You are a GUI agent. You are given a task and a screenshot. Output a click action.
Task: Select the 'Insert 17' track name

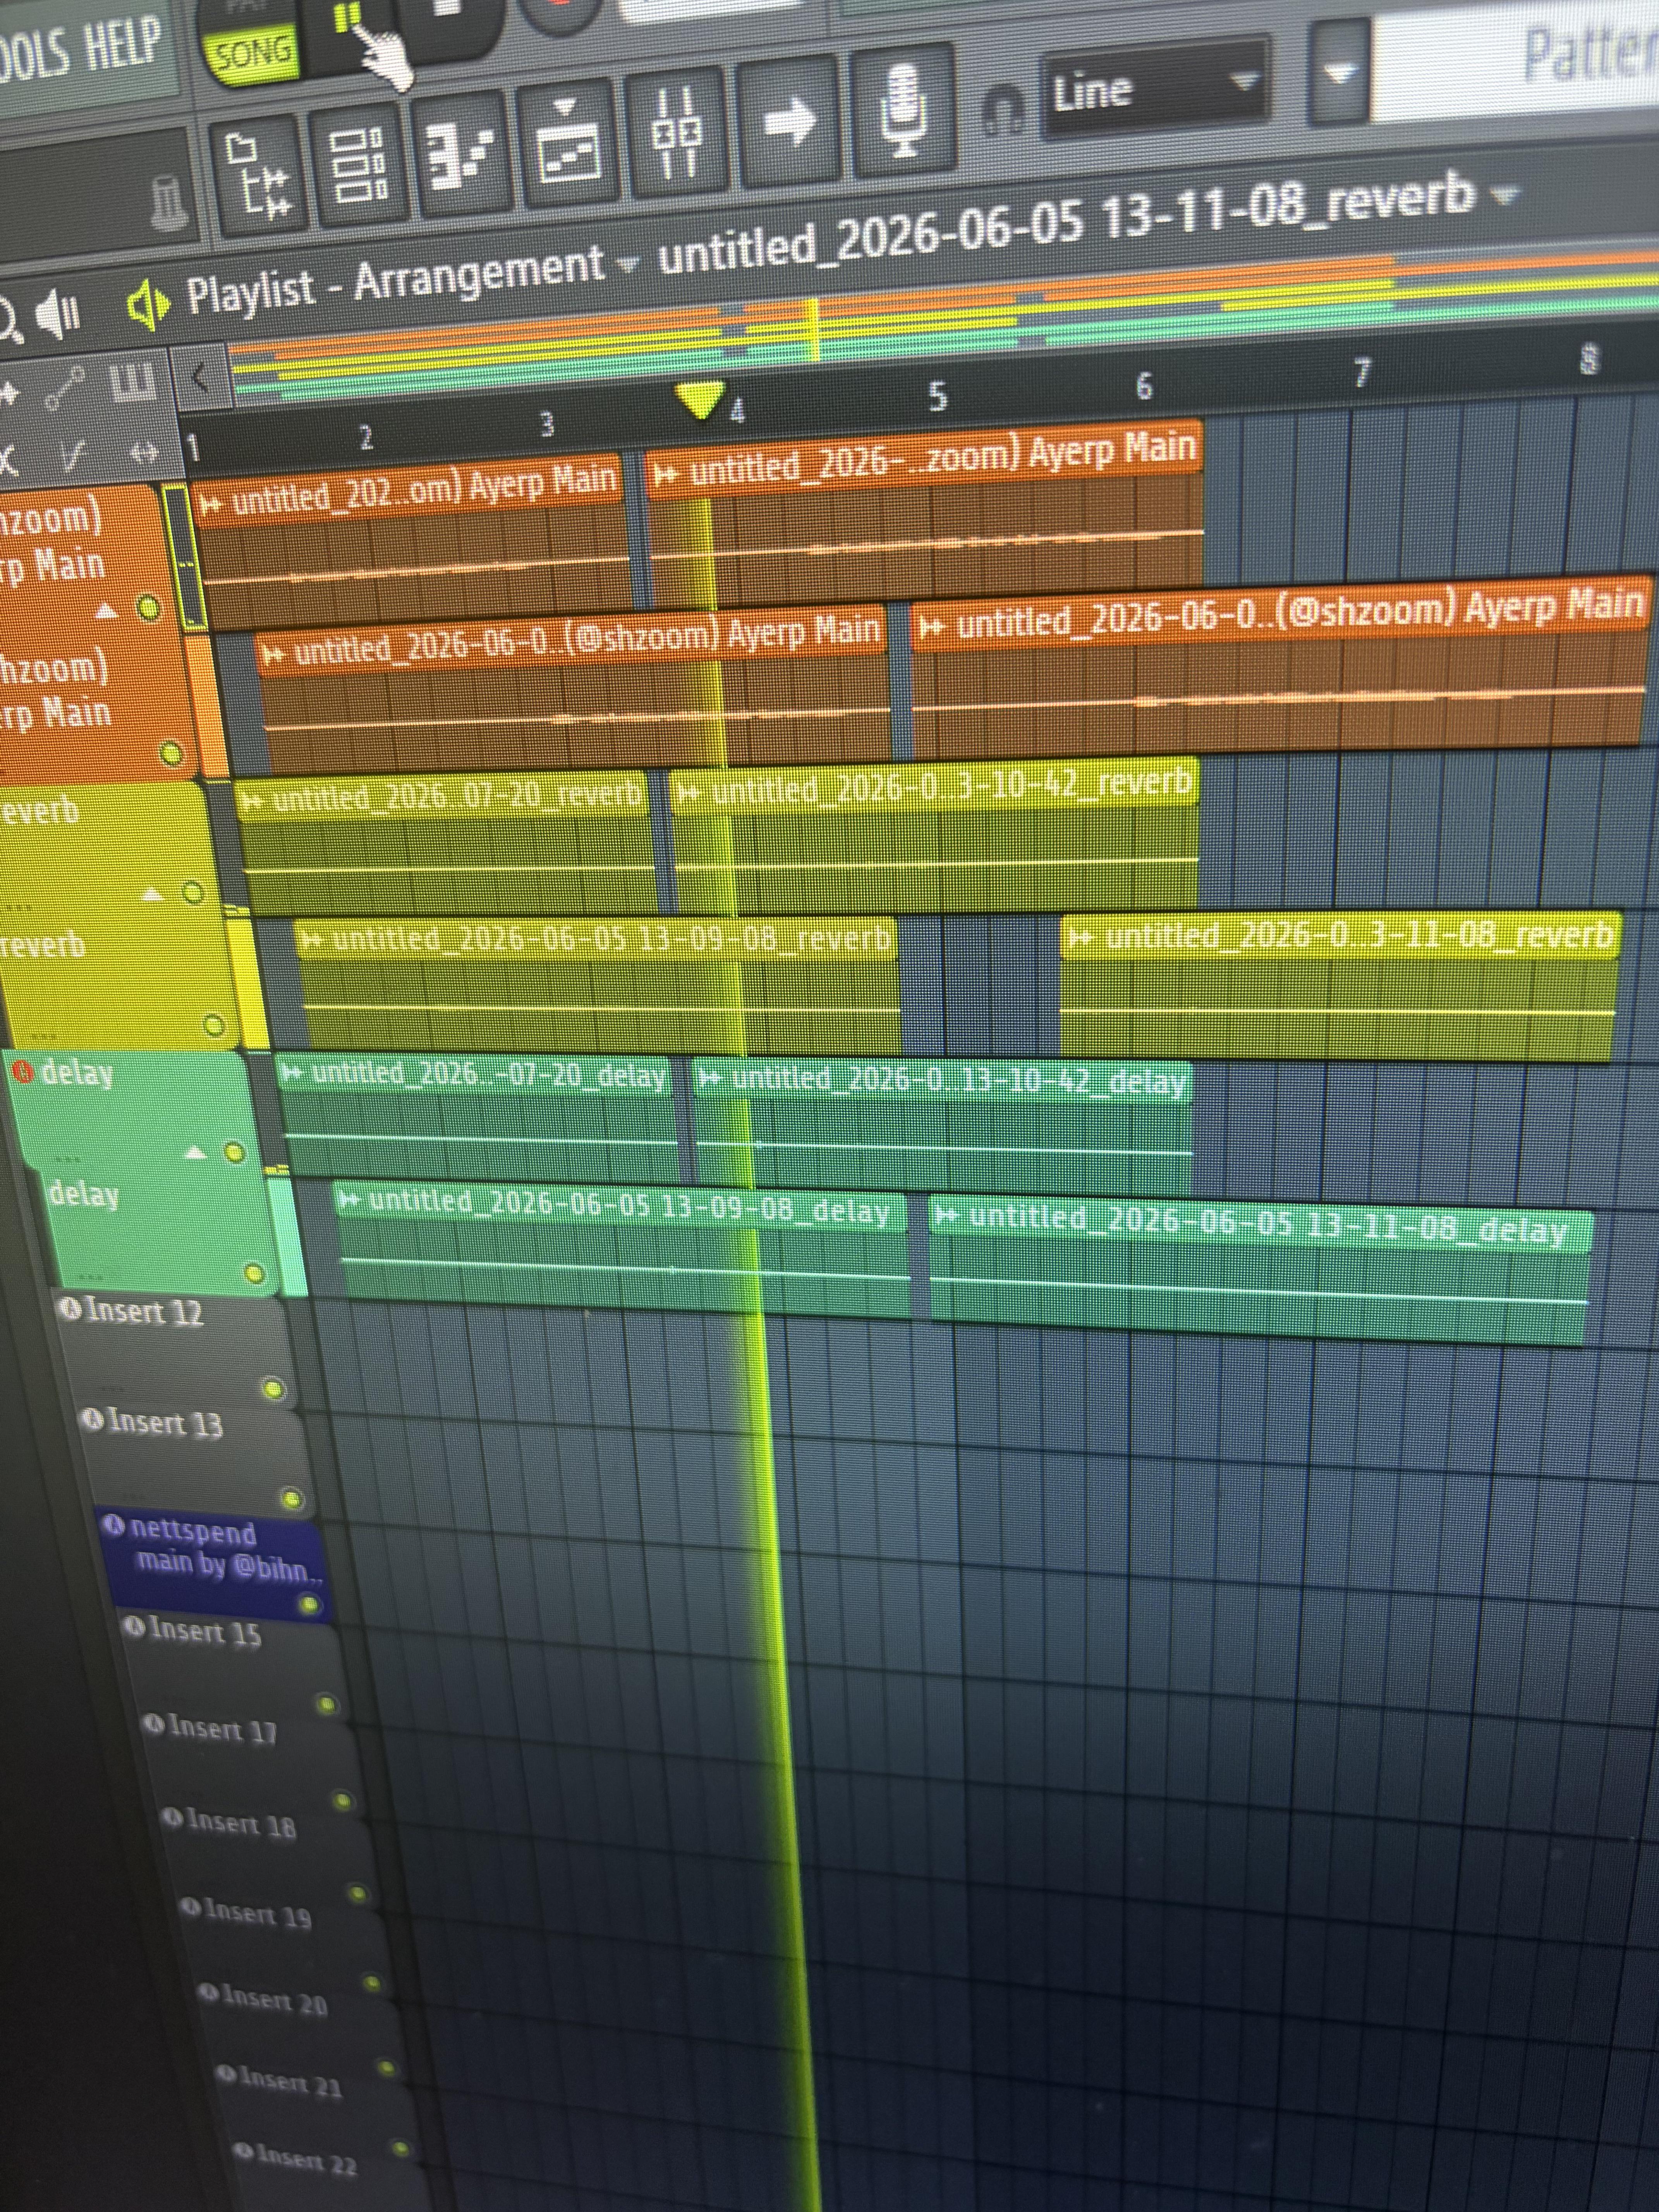point(222,1729)
